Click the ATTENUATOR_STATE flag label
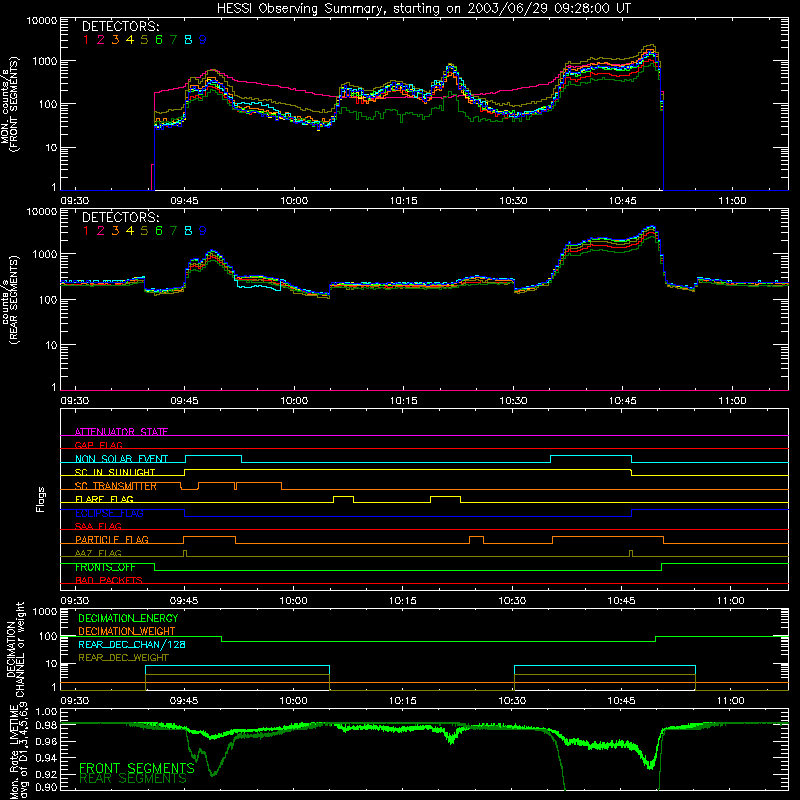Screen dimensions: 800x800 (121, 431)
